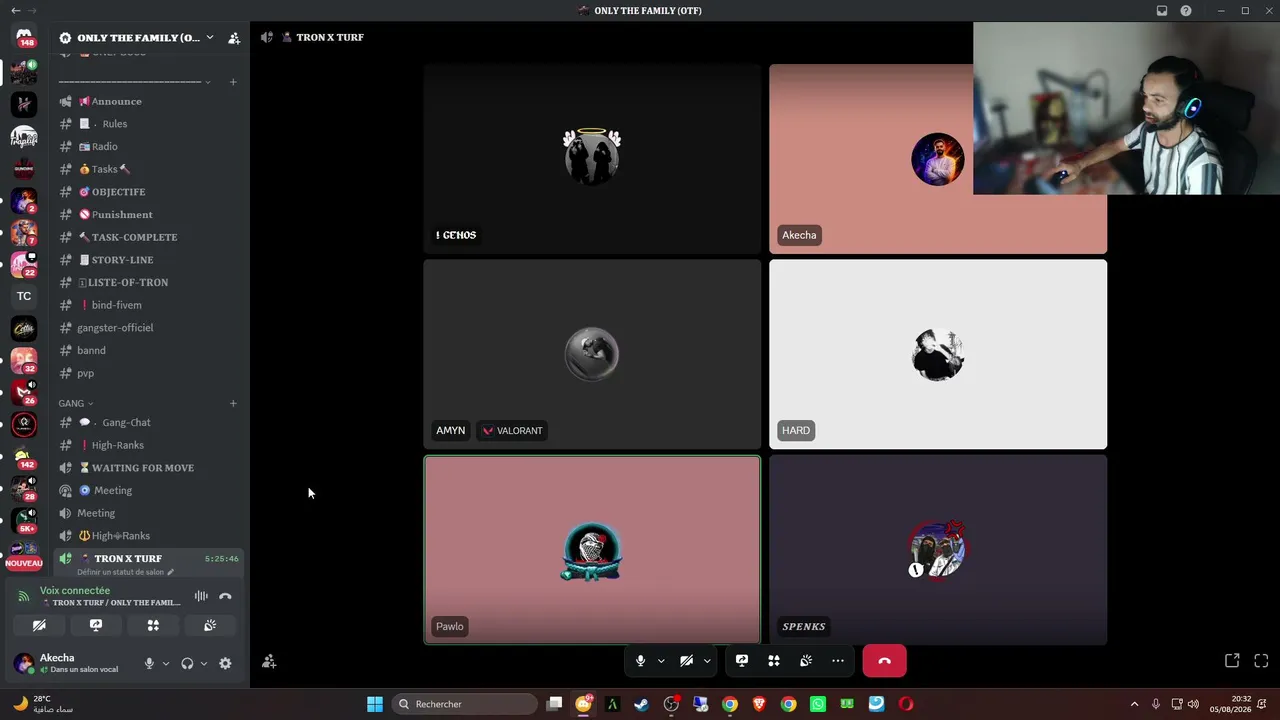The height and width of the screenshot is (720, 1280).
Task: Open the bind-fivem channel
Action: 148,305
